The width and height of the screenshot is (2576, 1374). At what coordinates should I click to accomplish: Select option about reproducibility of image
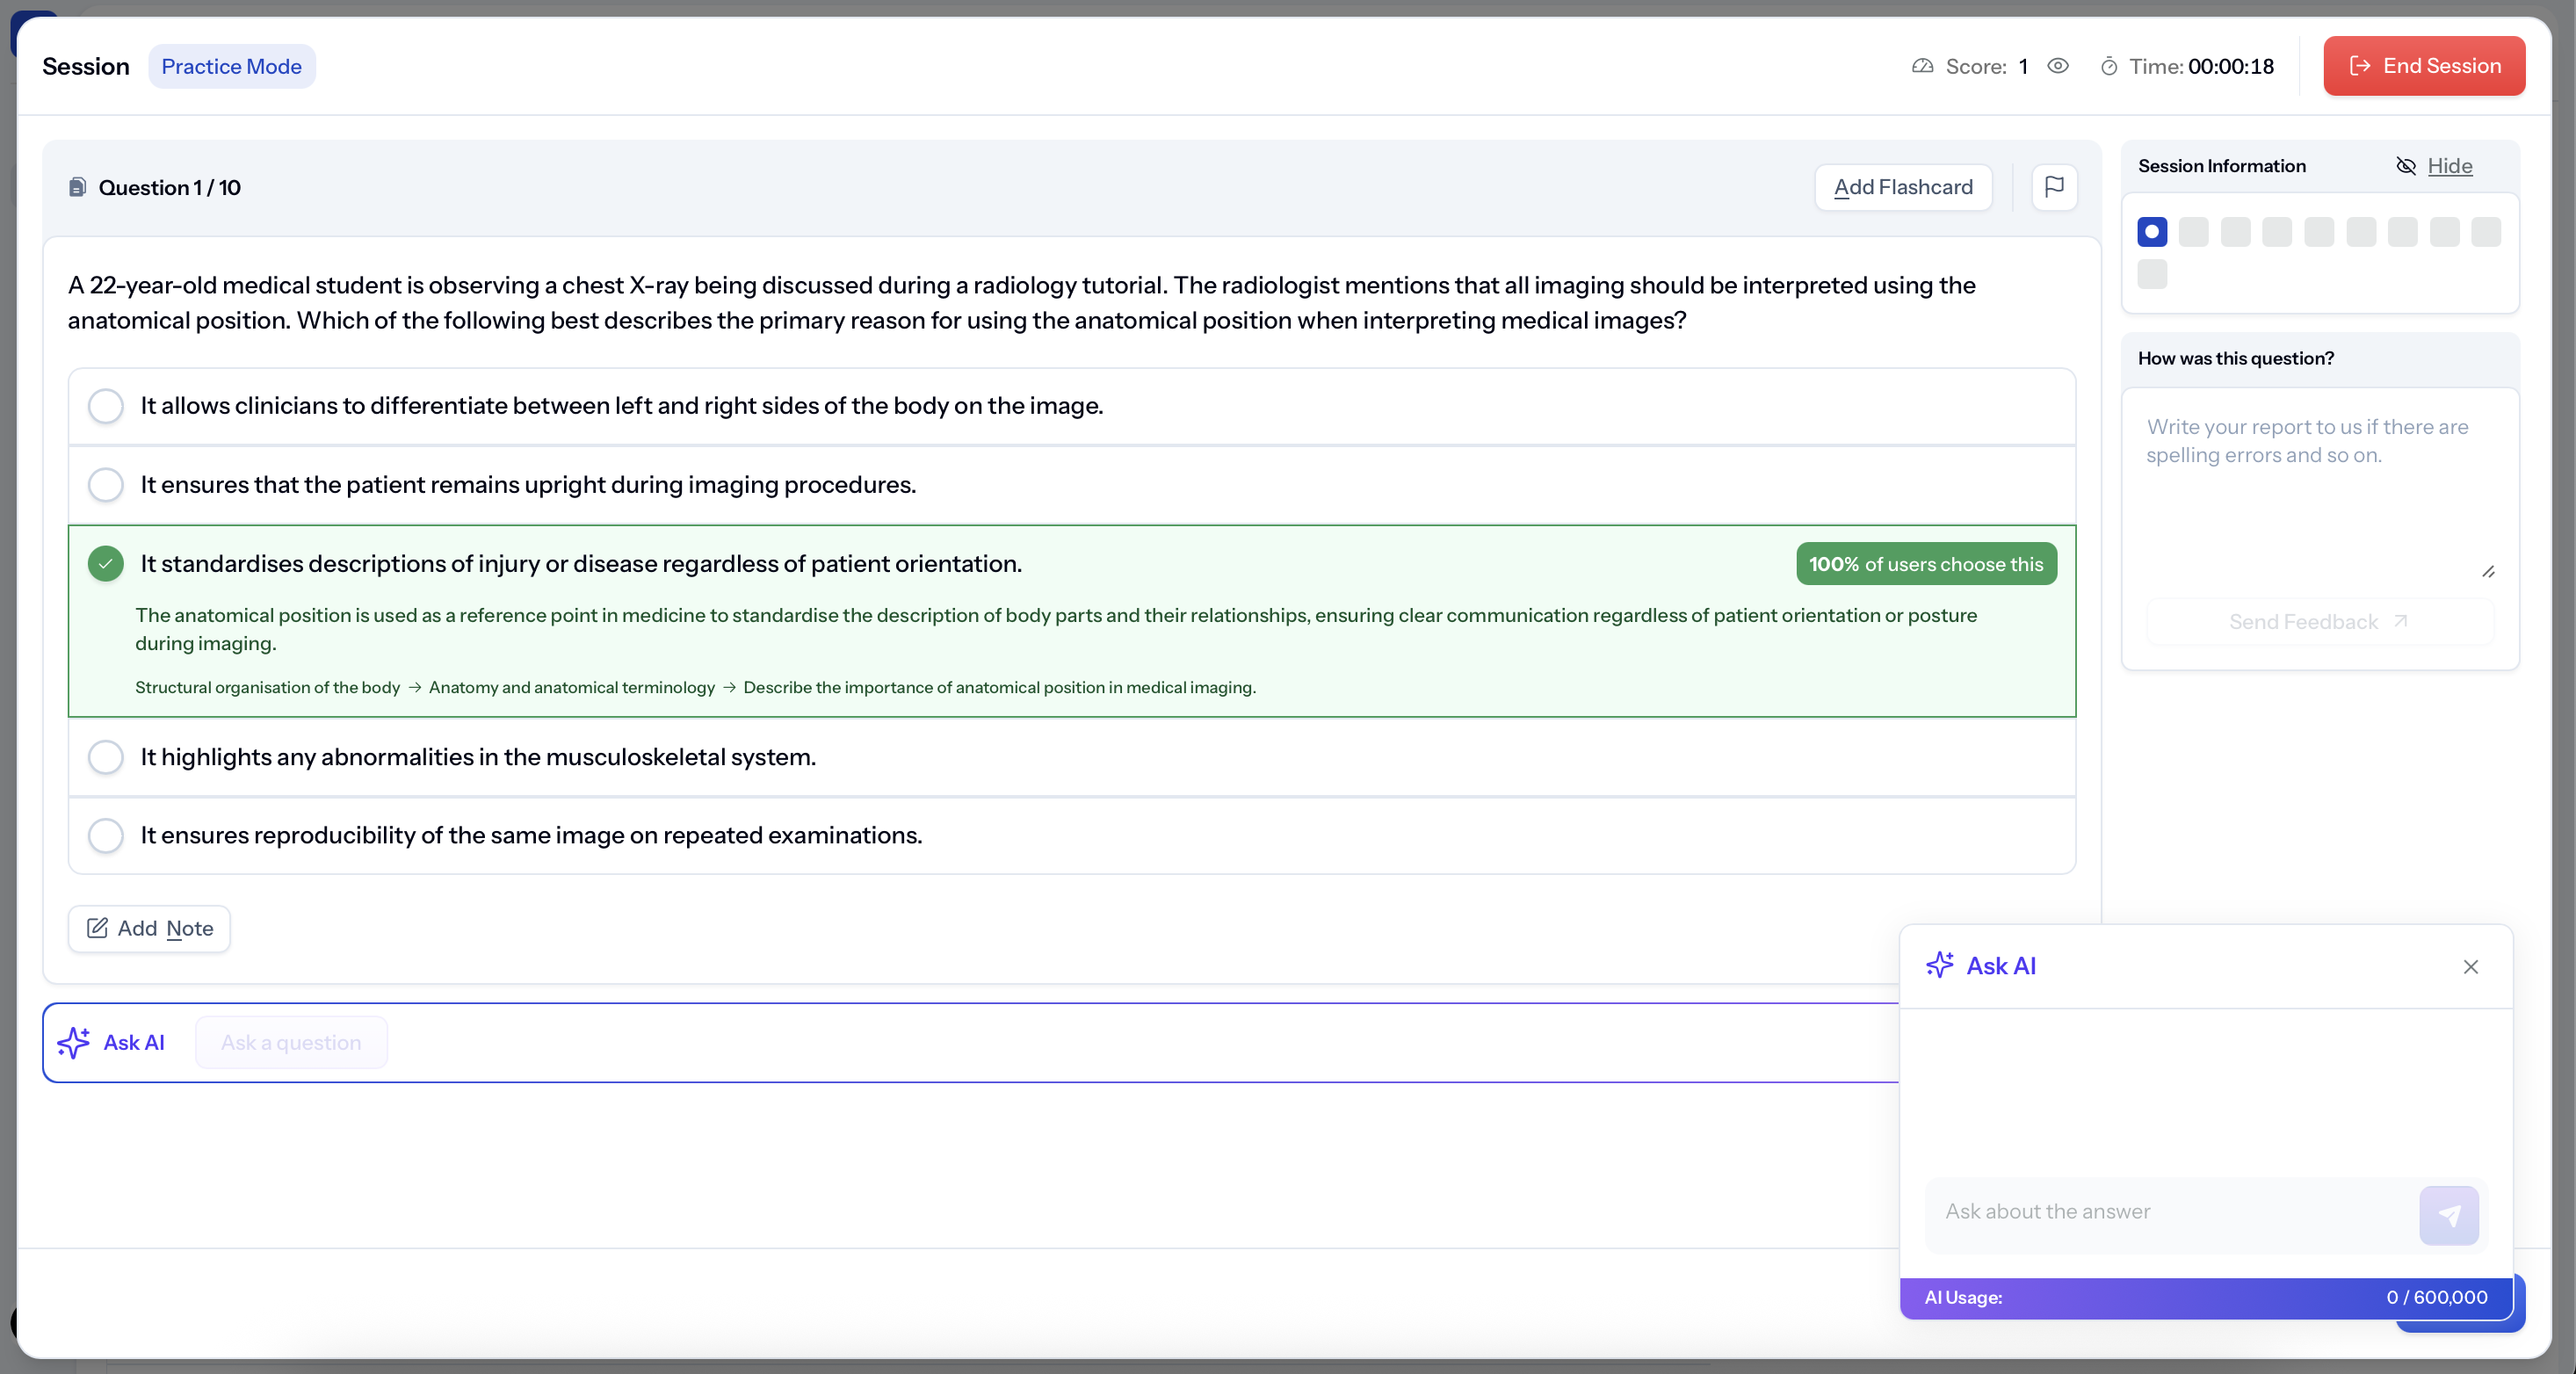coord(105,835)
